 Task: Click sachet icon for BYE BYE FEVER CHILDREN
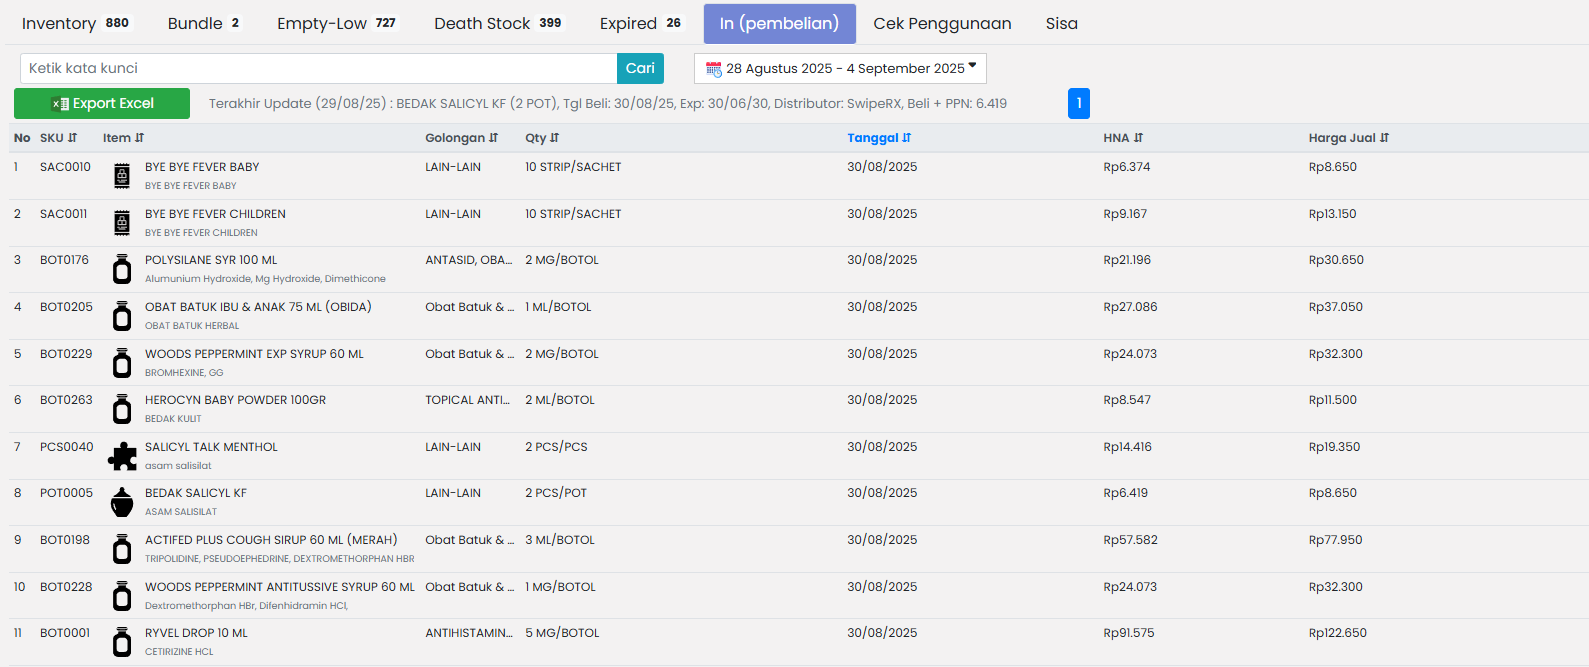tap(122, 223)
